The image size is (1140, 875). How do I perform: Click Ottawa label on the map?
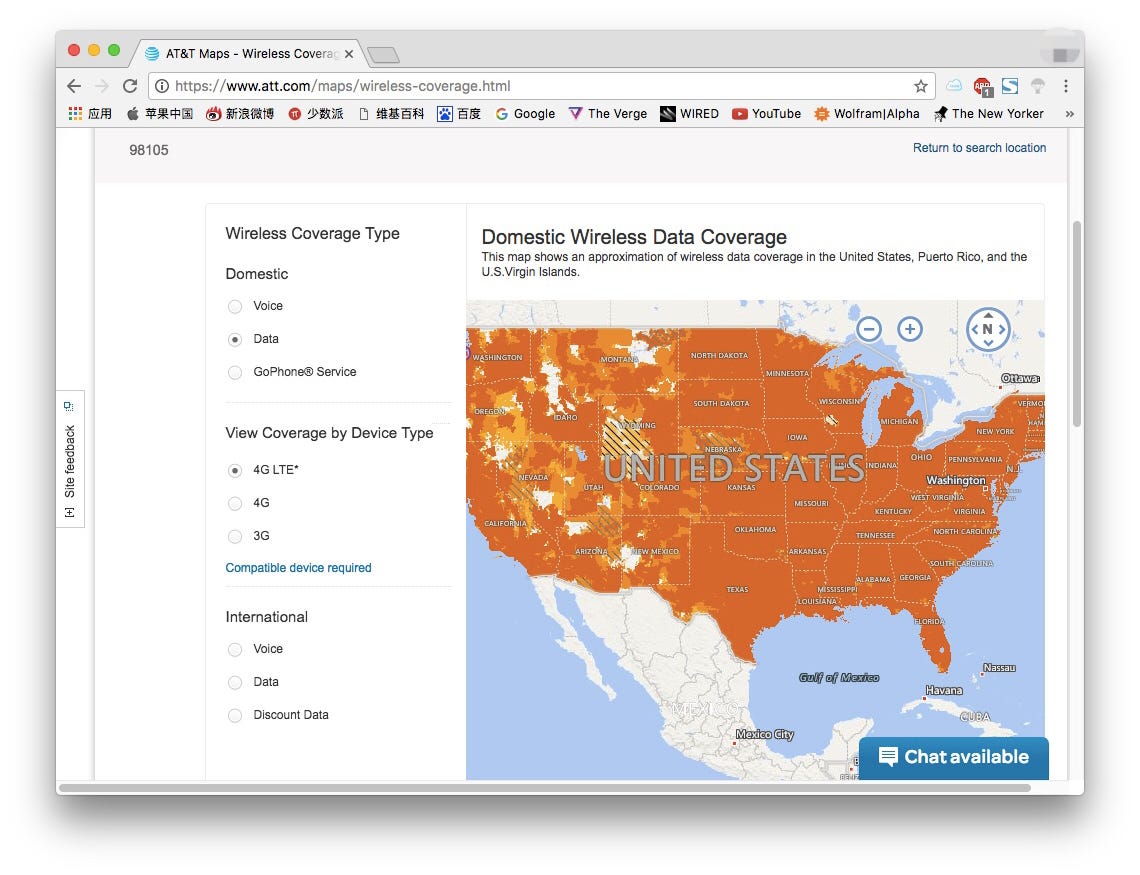click(1020, 378)
